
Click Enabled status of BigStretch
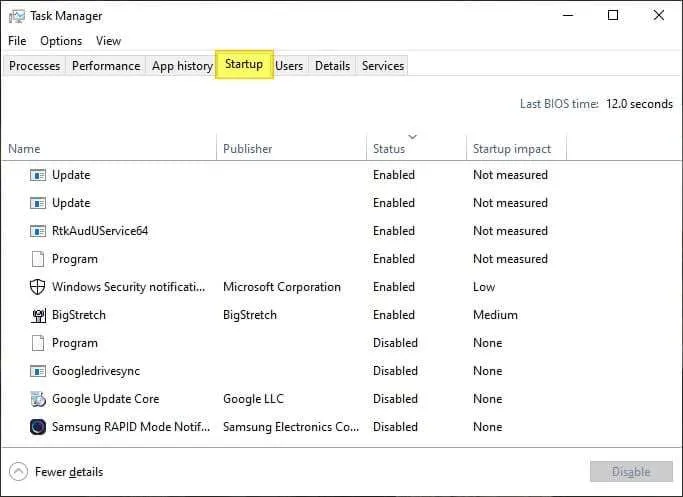point(394,315)
